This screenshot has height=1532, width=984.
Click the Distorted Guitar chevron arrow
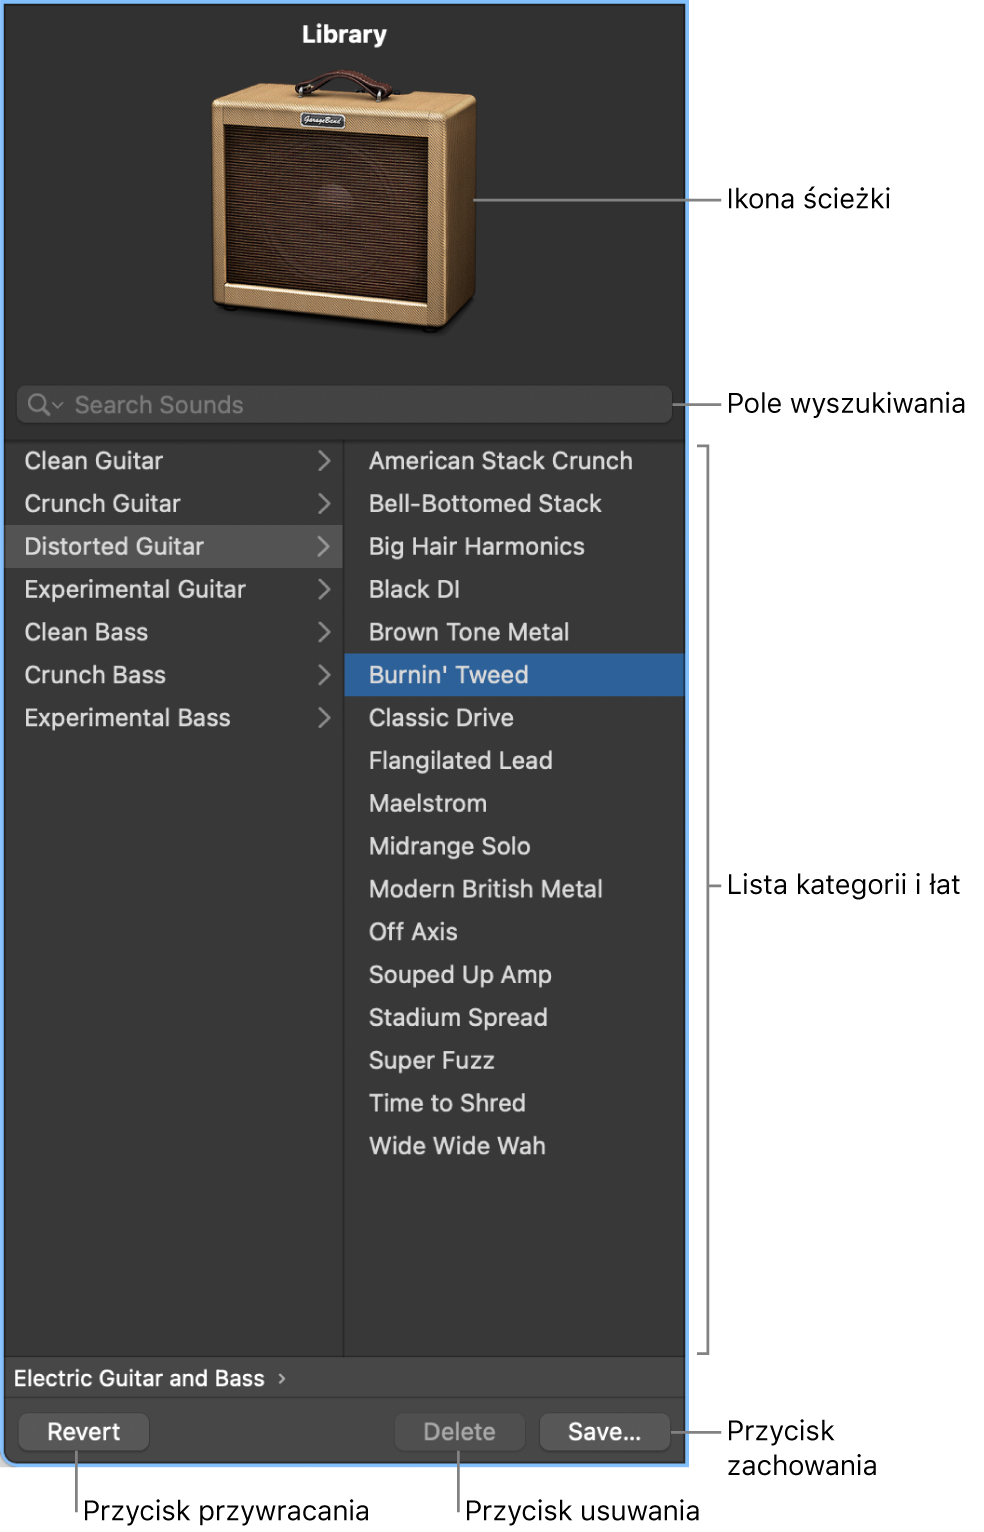click(323, 547)
